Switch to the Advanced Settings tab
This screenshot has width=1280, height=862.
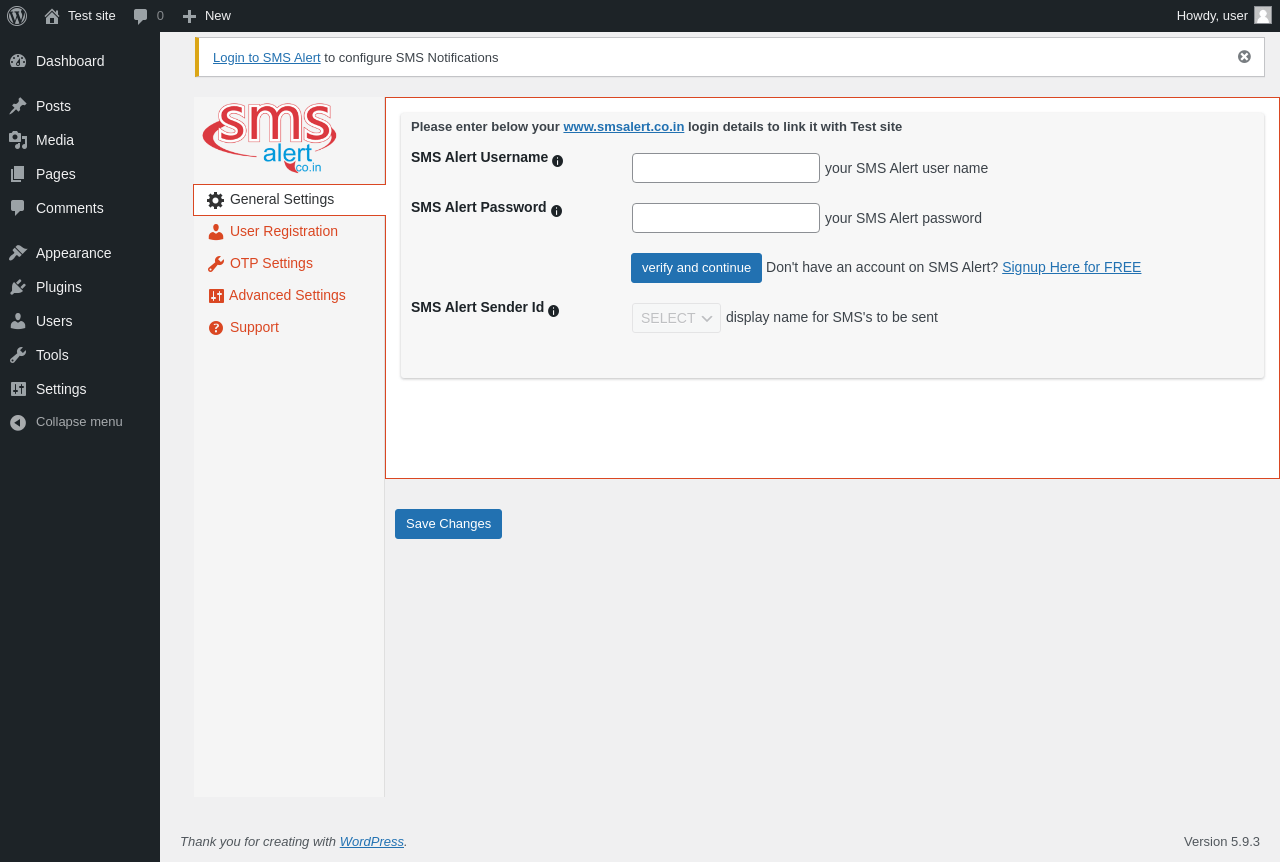[x=289, y=296]
